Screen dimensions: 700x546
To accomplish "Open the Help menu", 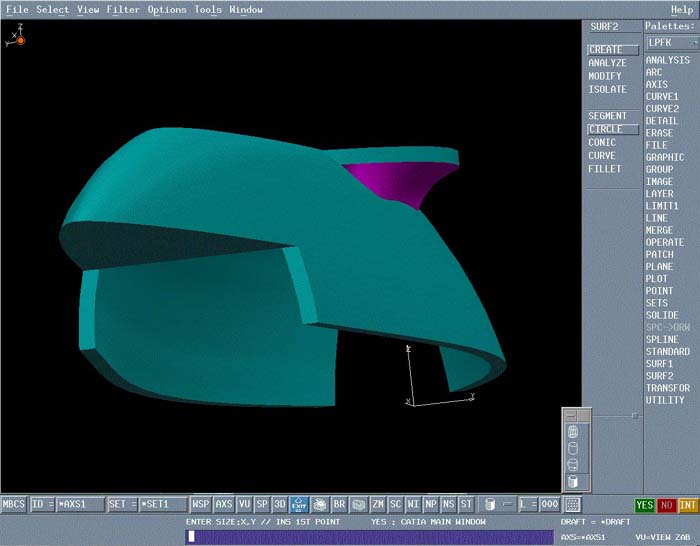I will [681, 10].
